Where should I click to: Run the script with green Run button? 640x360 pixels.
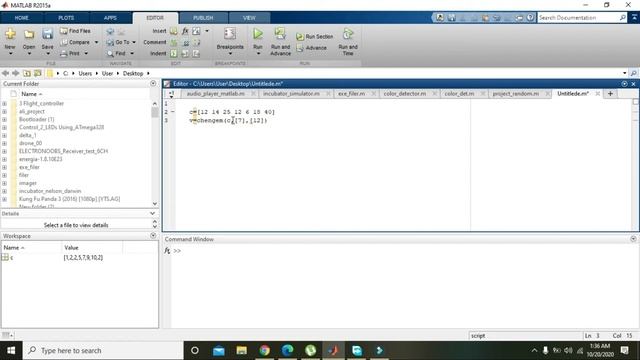point(258,34)
